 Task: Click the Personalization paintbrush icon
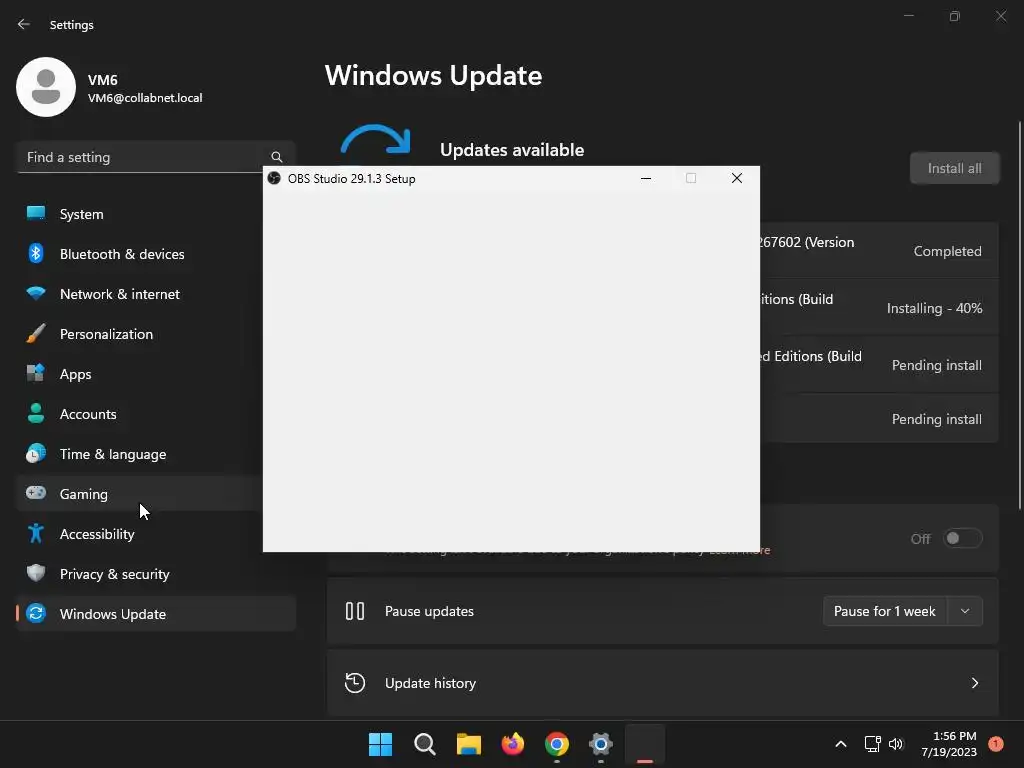[x=36, y=334]
